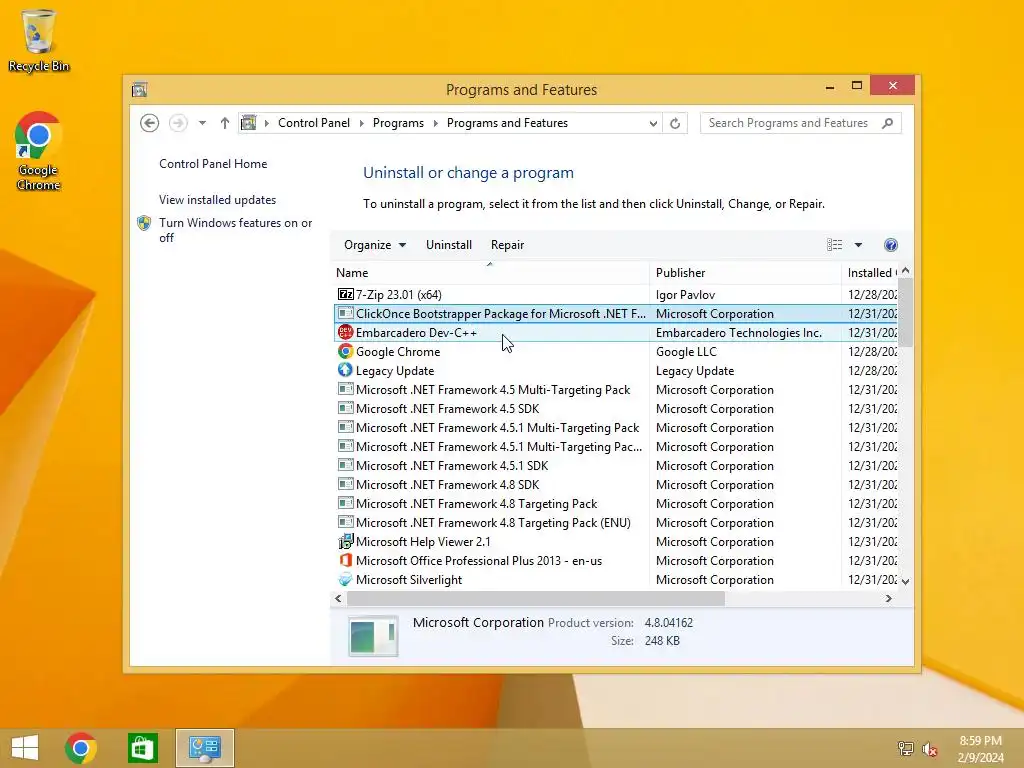Select the Google Chrome desktop shortcut
This screenshot has height=768, width=1024.
coord(39,151)
